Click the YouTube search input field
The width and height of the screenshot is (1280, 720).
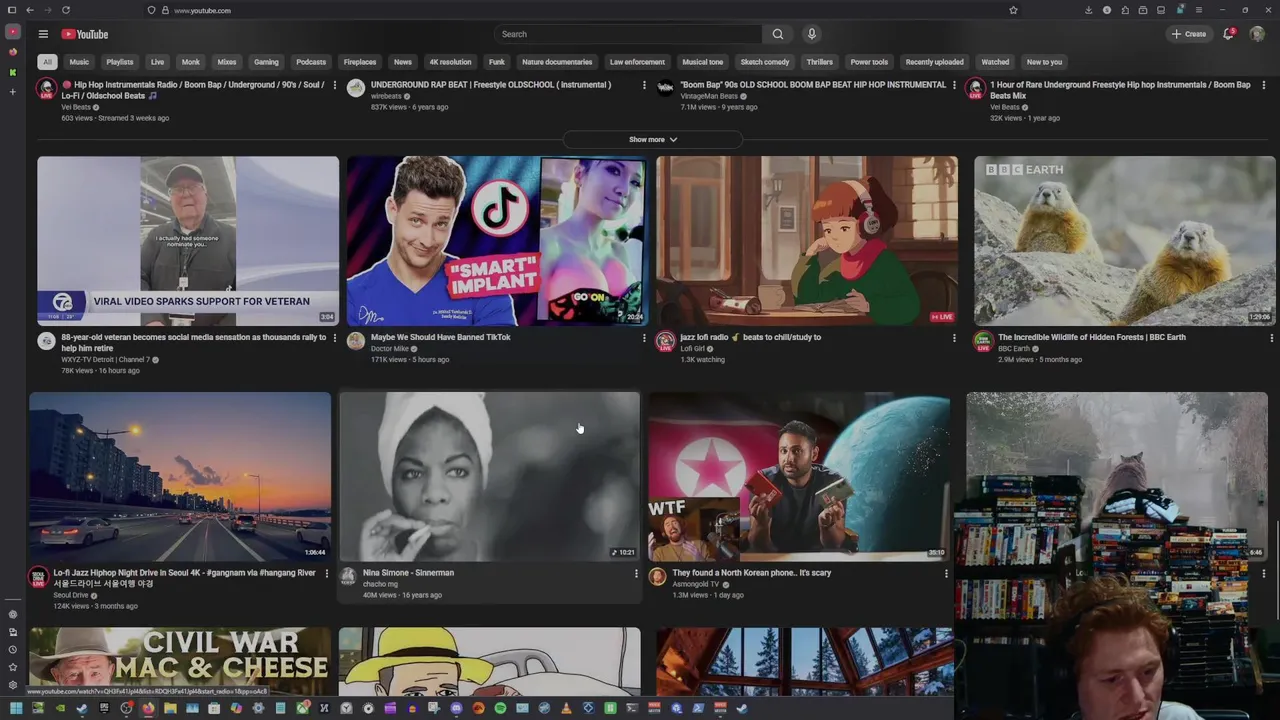click(x=630, y=34)
